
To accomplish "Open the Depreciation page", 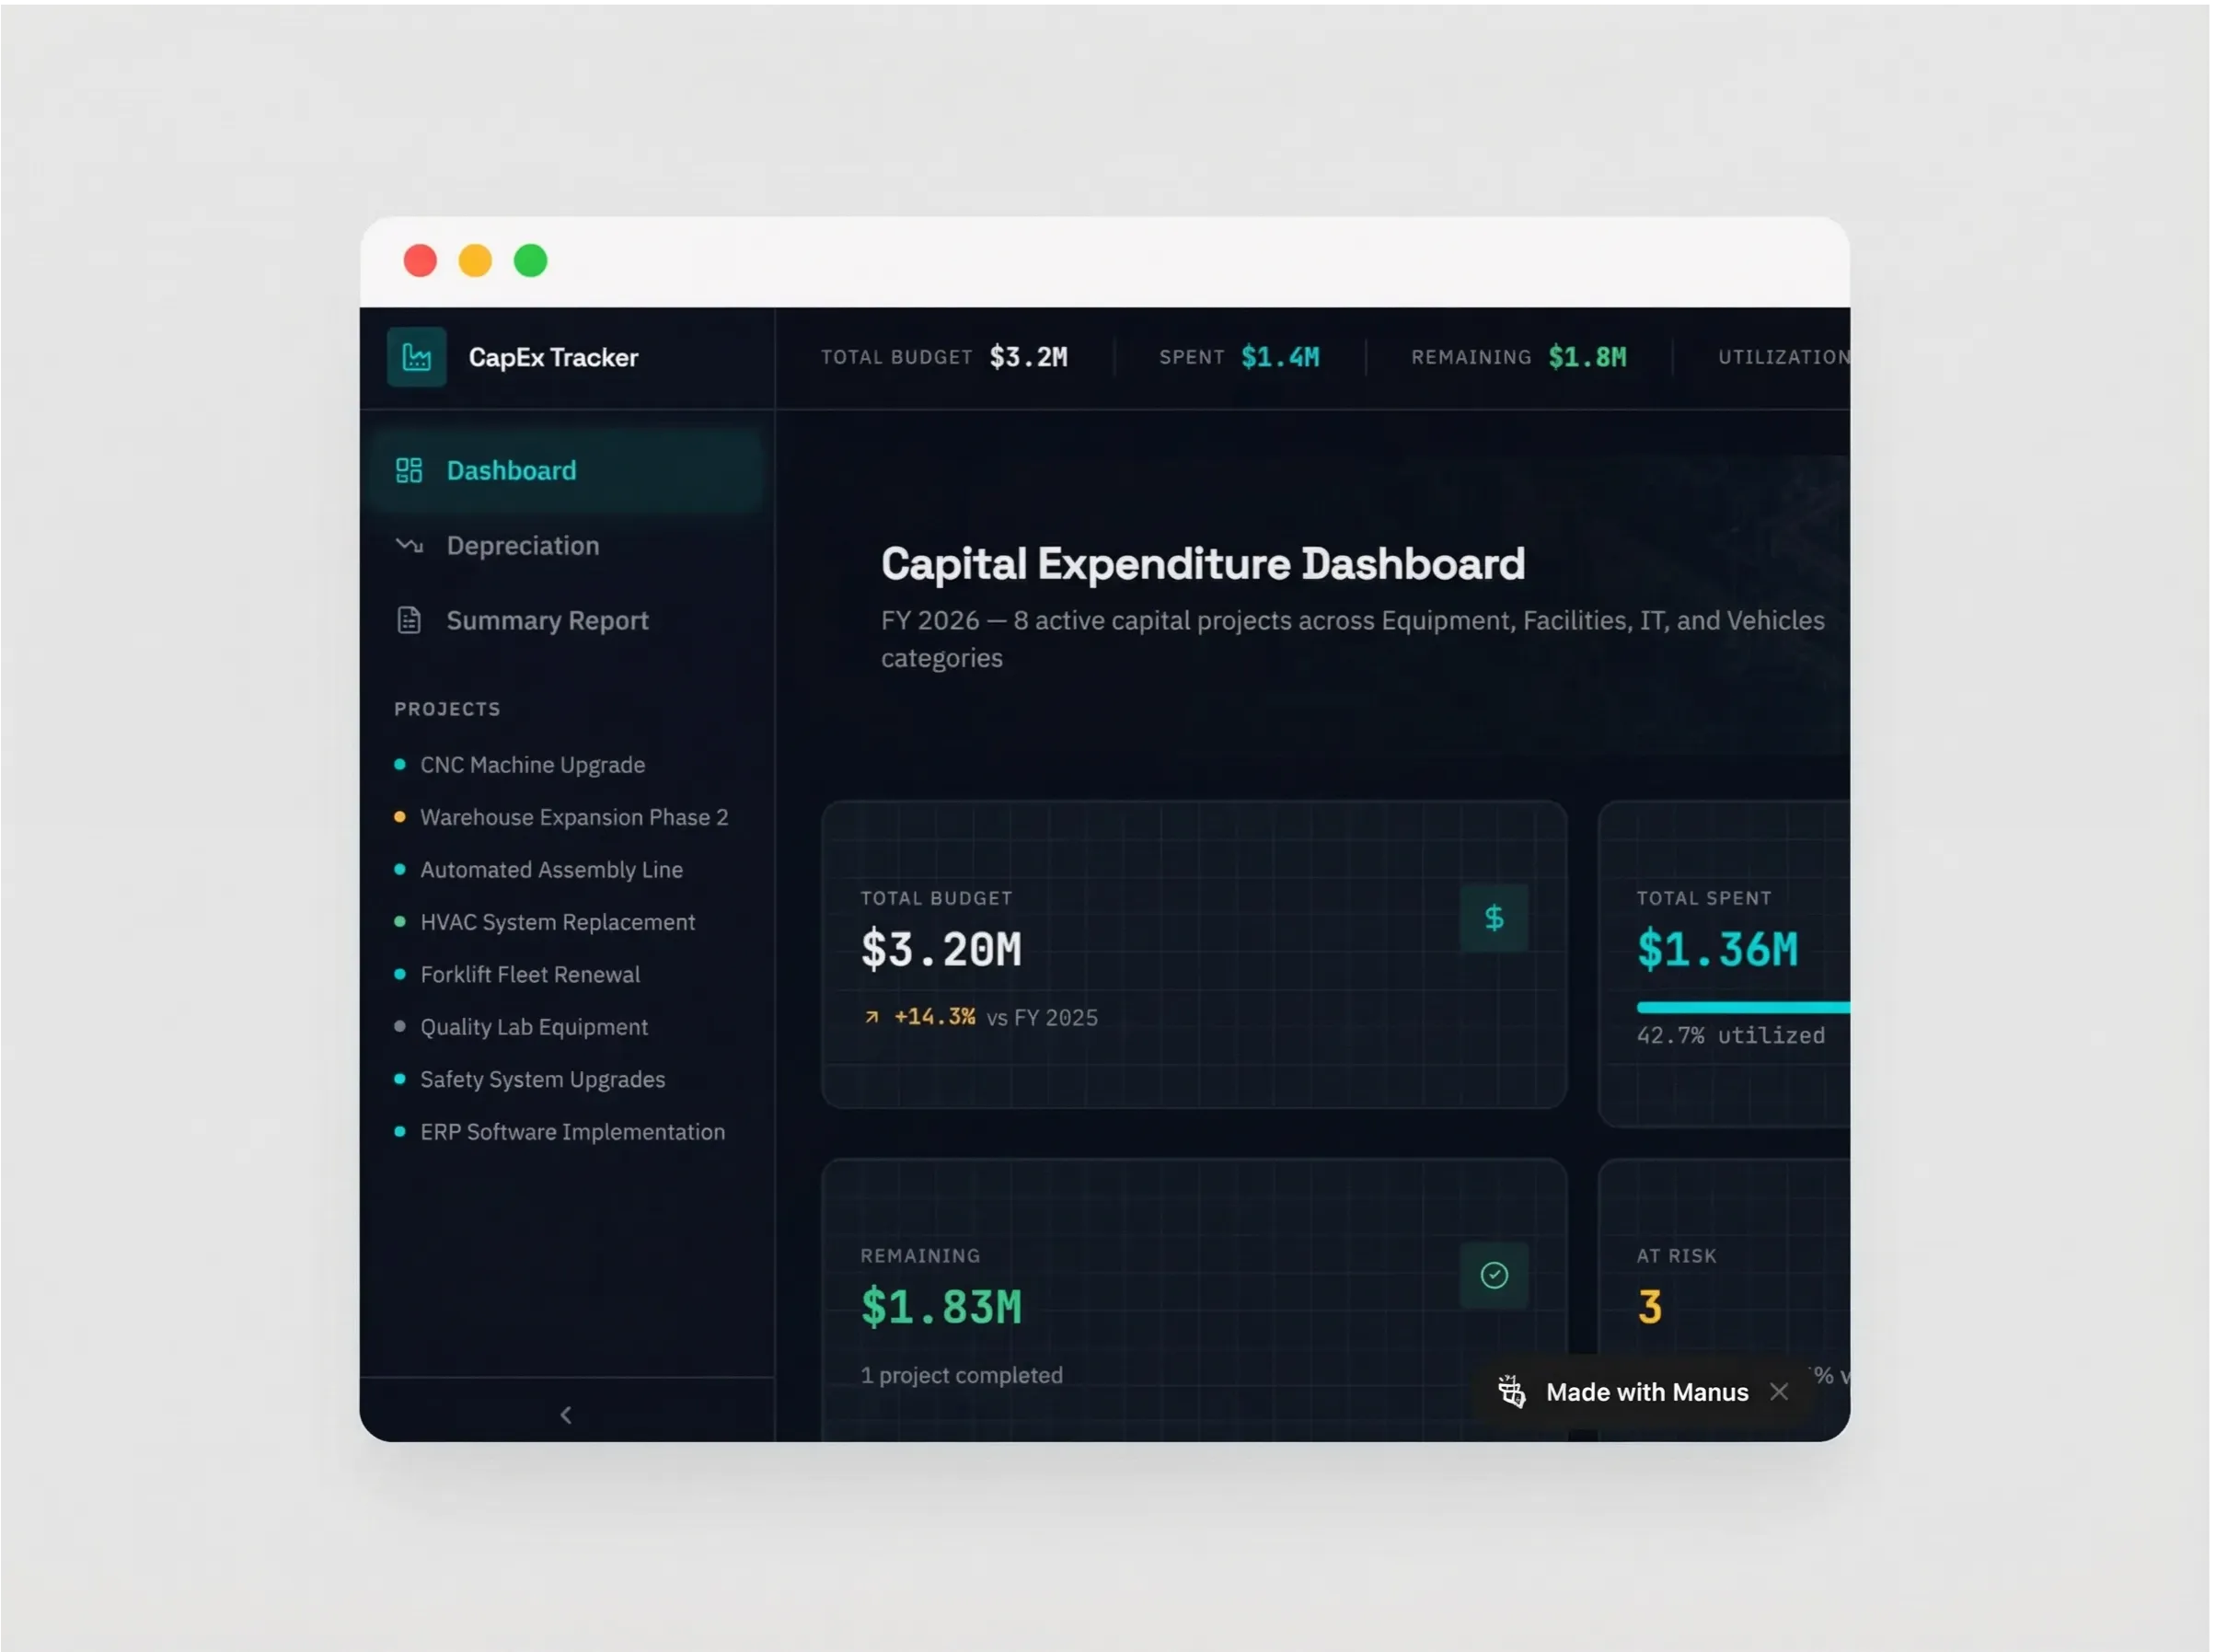I will (x=522, y=545).
